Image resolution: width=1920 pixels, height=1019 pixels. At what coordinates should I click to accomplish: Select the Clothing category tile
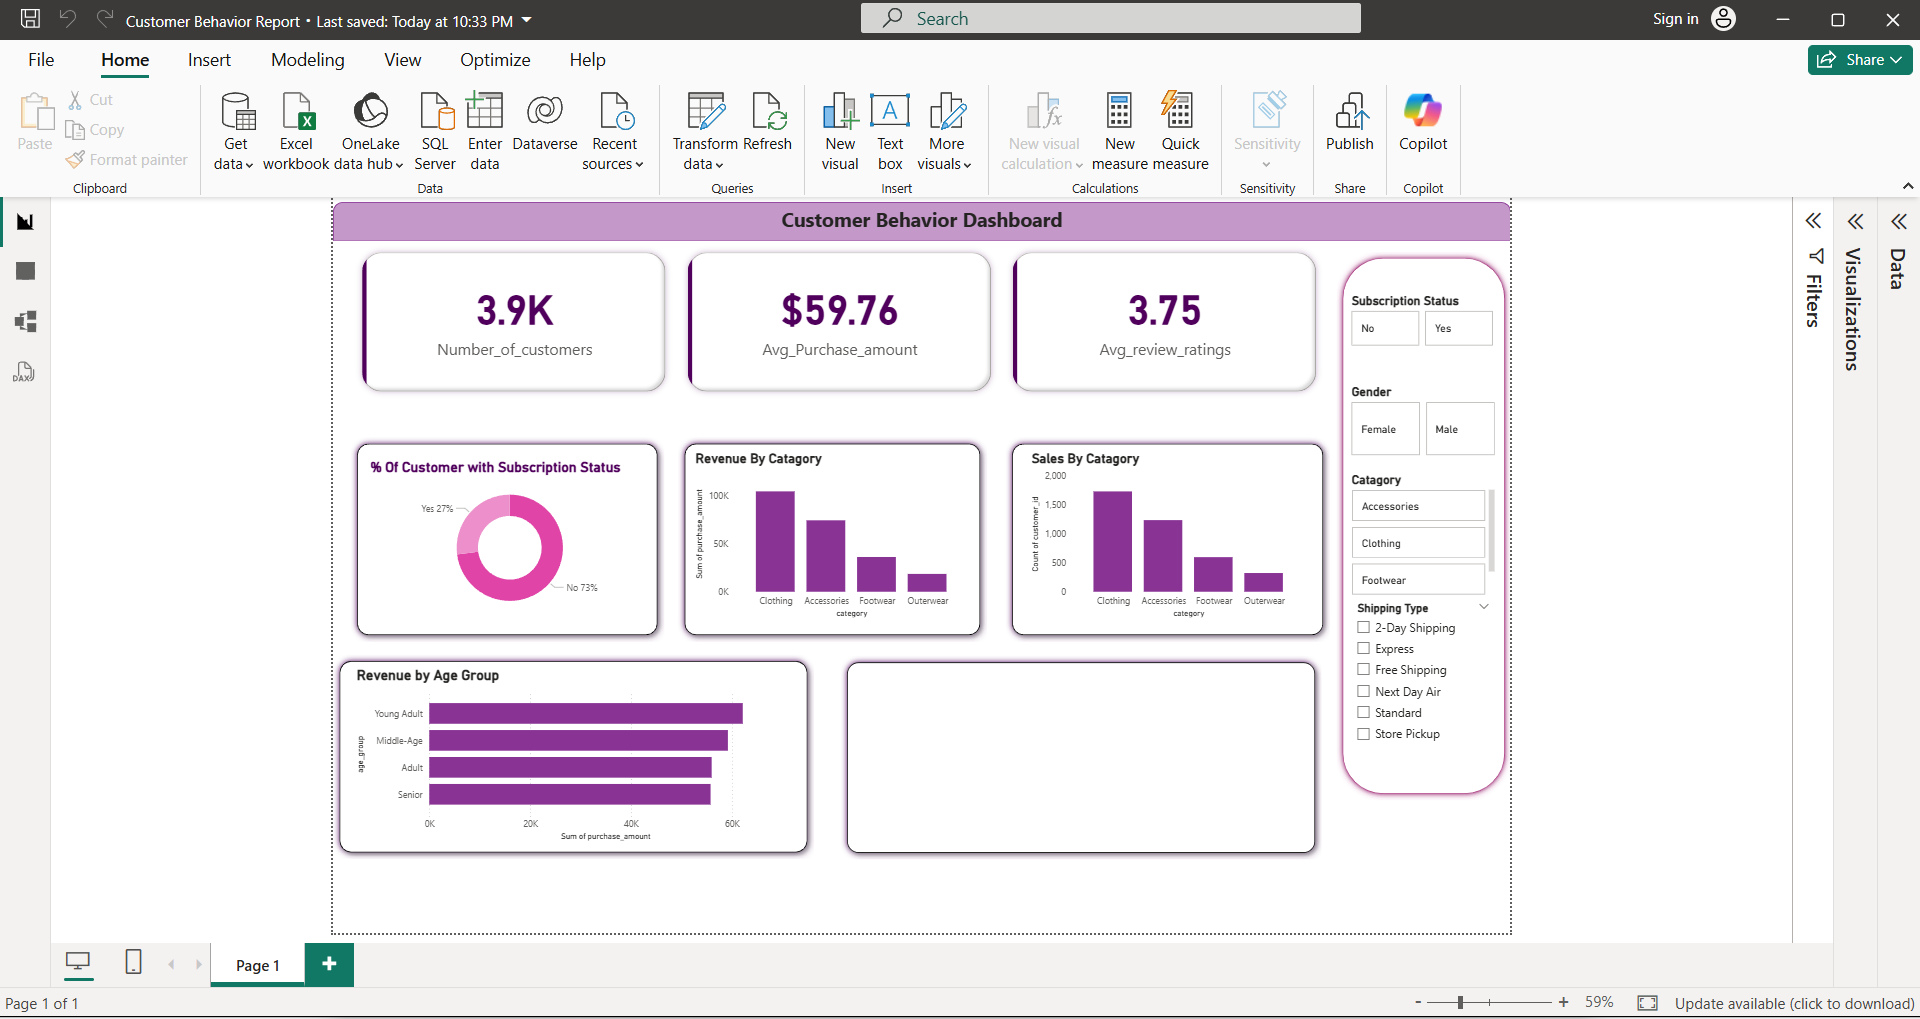[x=1418, y=543]
